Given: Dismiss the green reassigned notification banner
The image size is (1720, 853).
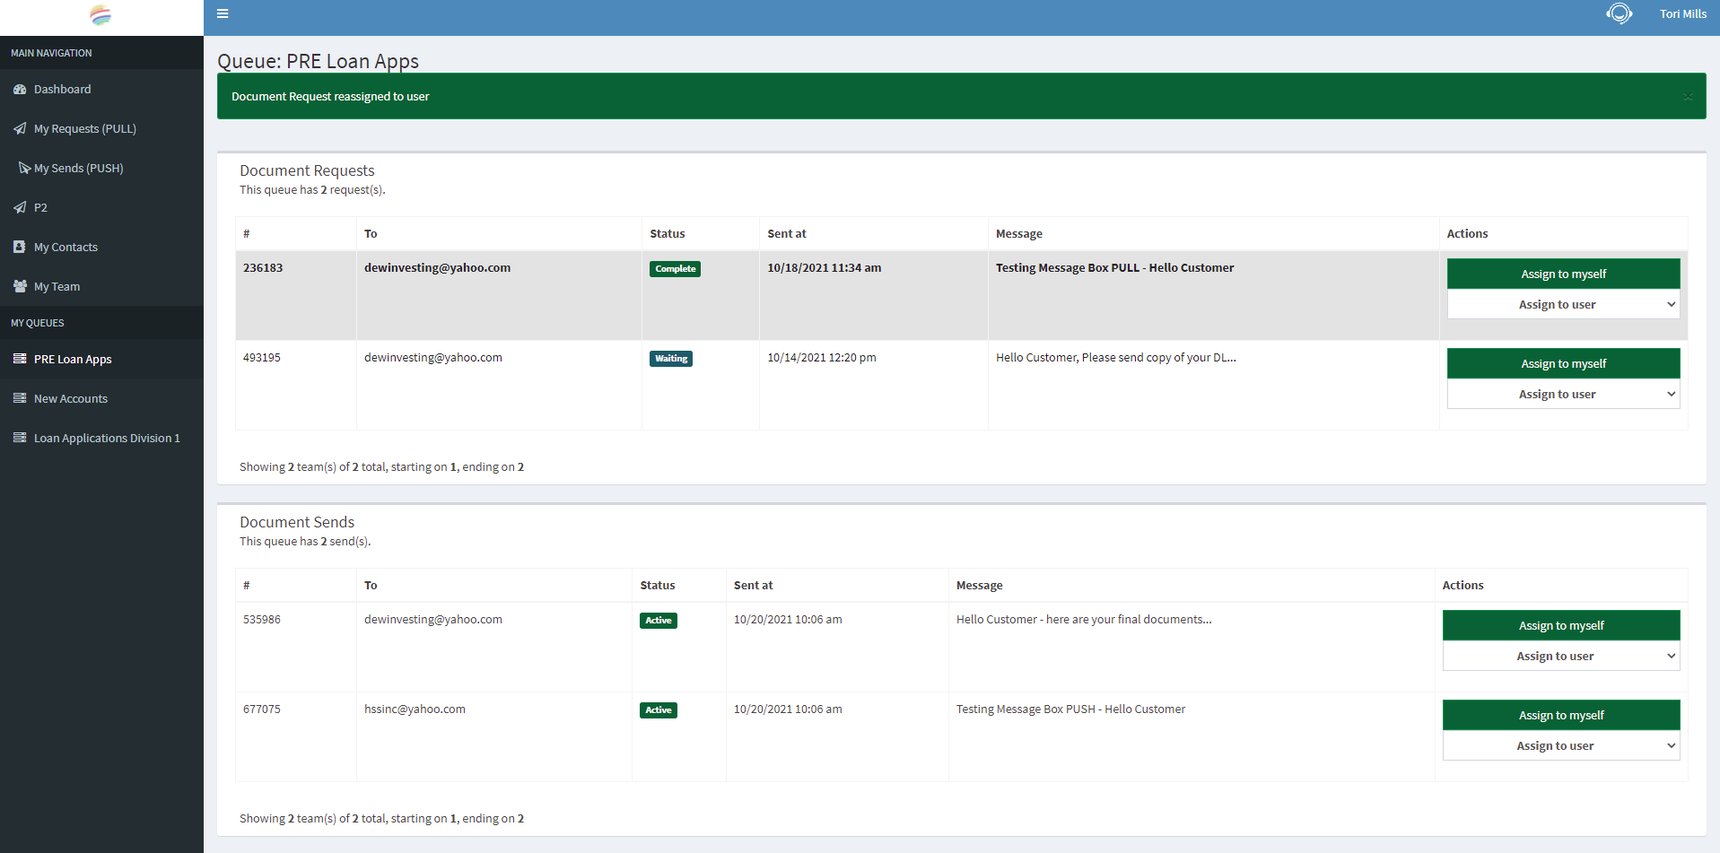Looking at the screenshot, I should [1688, 97].
